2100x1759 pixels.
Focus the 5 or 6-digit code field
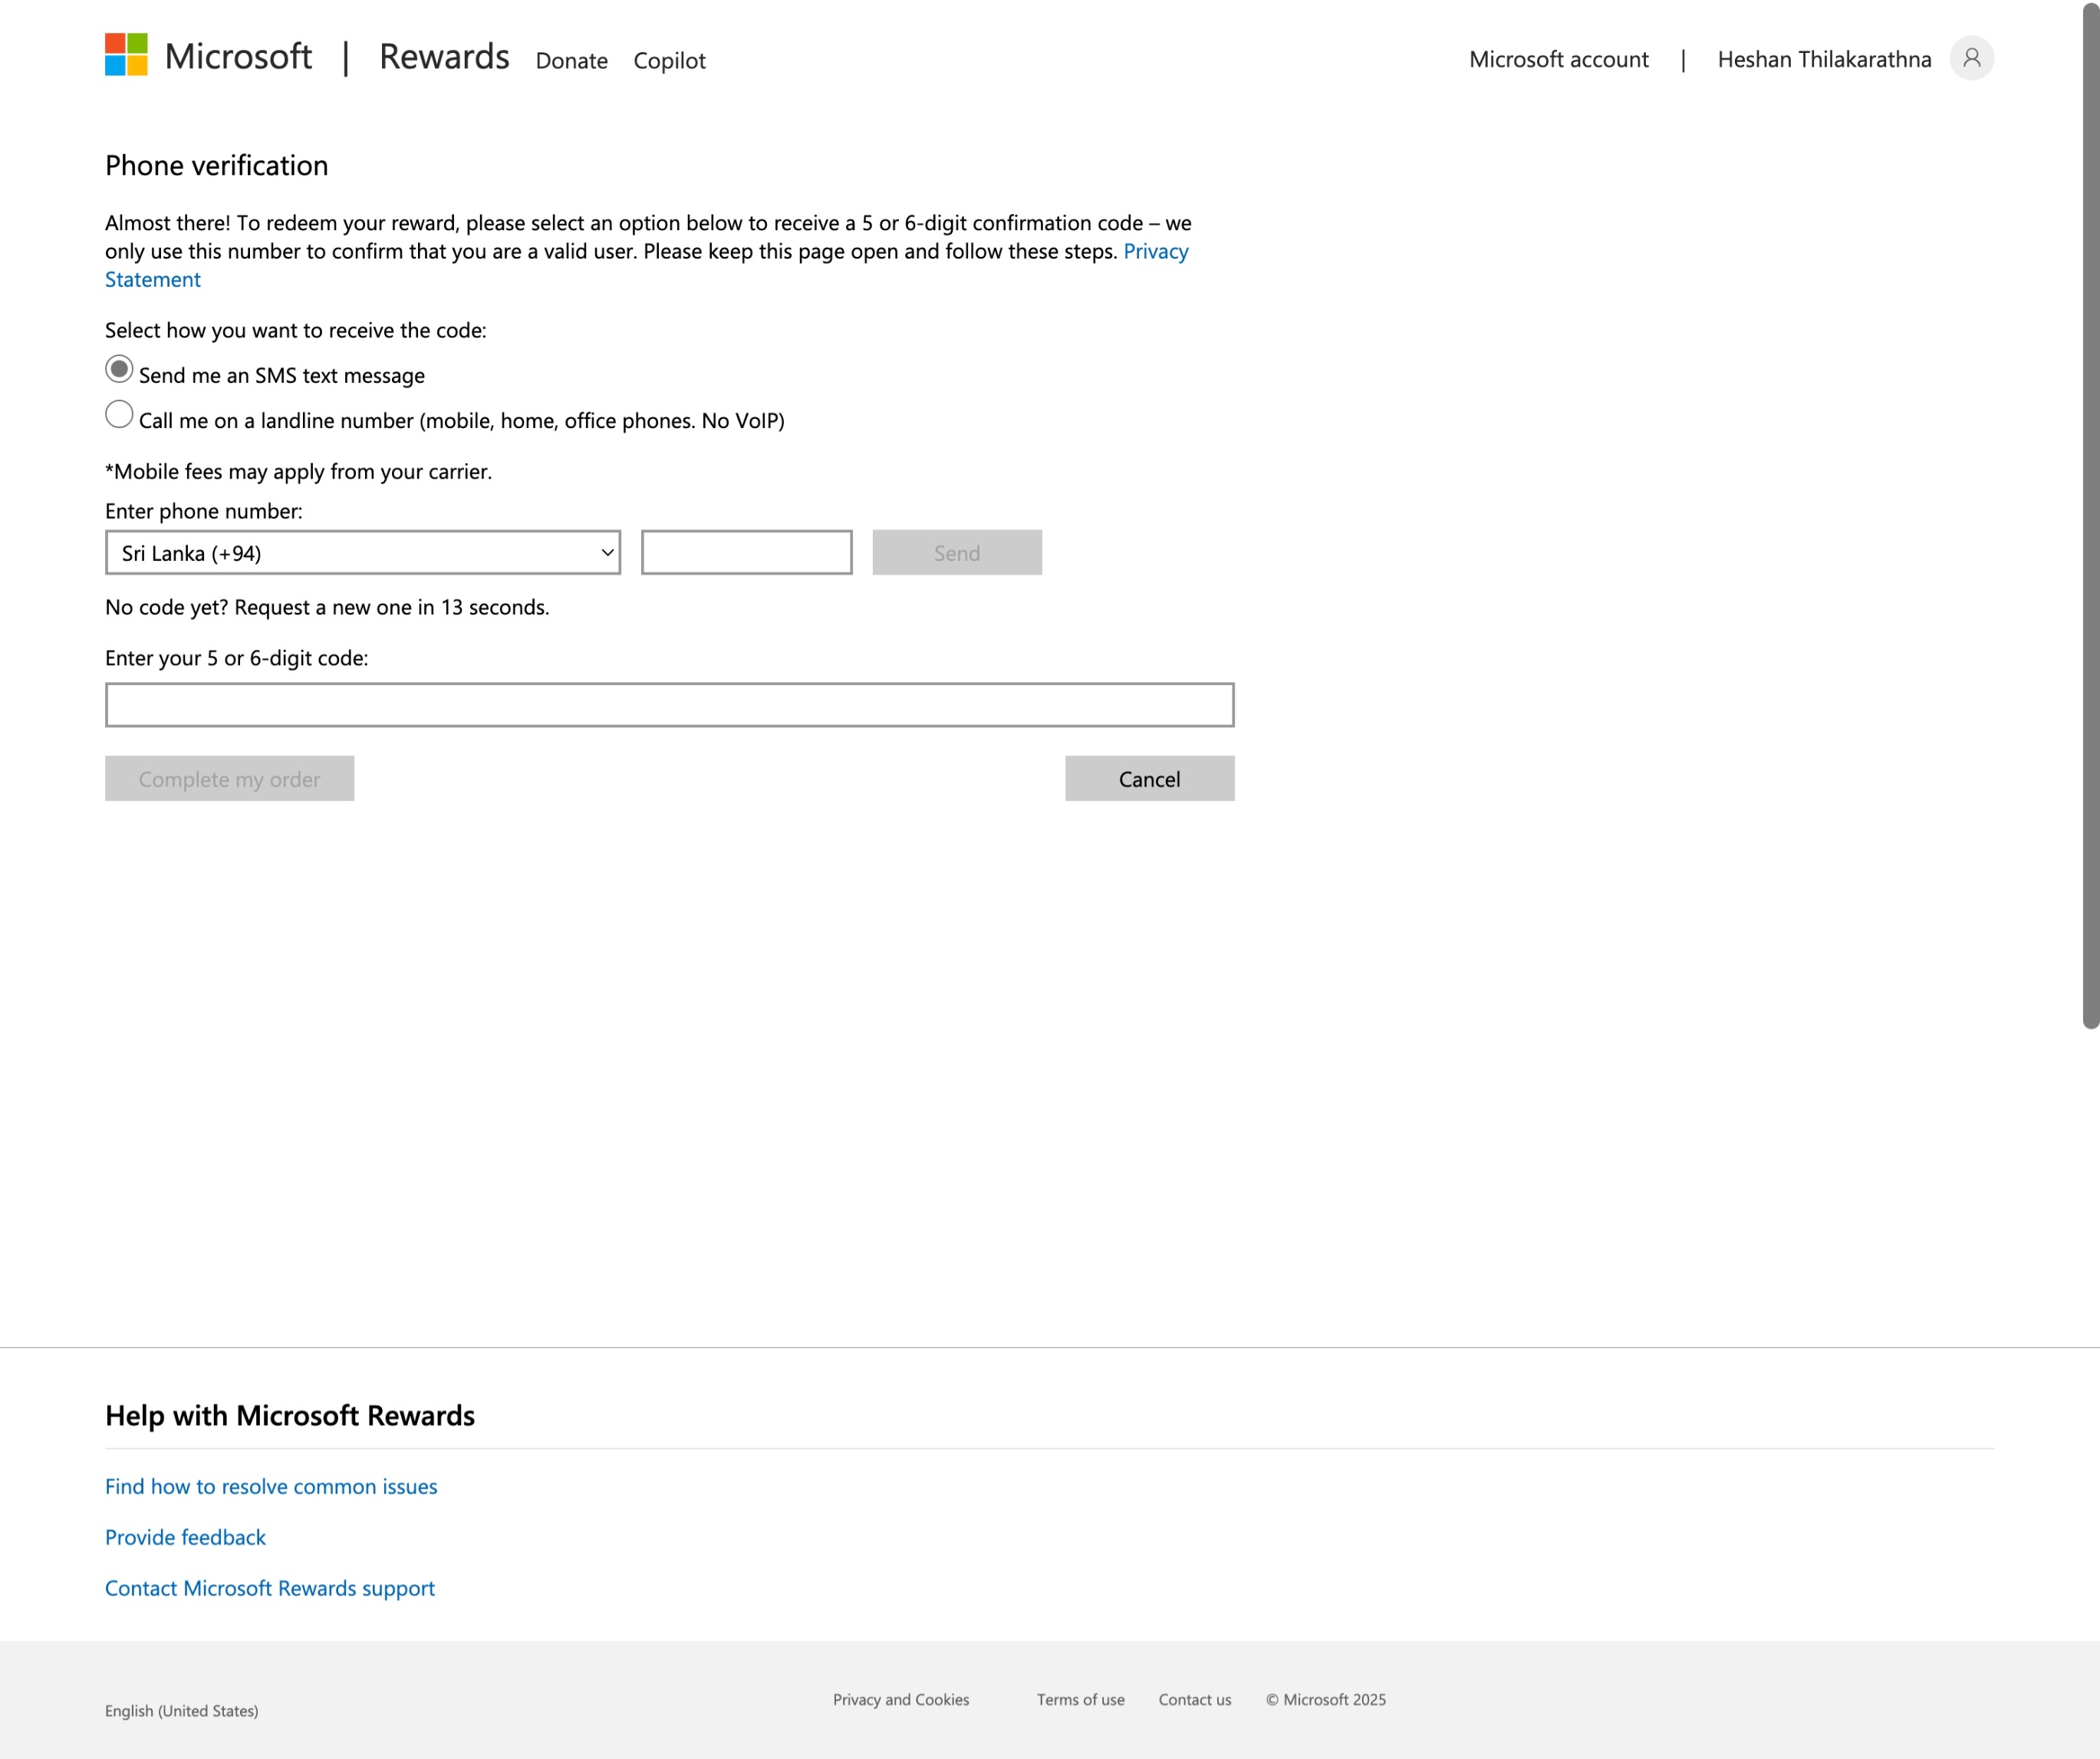pos(669,705)
